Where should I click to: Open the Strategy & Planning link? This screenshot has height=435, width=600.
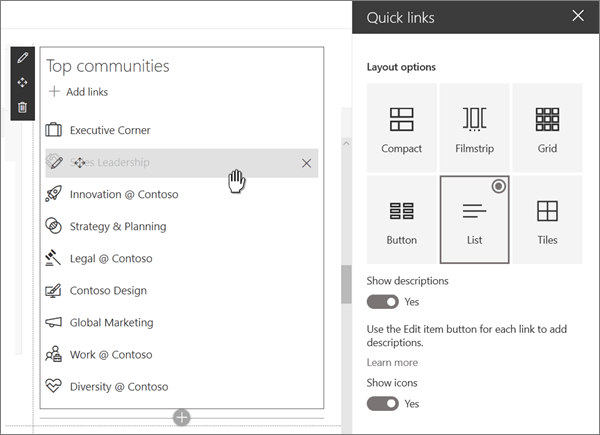click(118, 226)
